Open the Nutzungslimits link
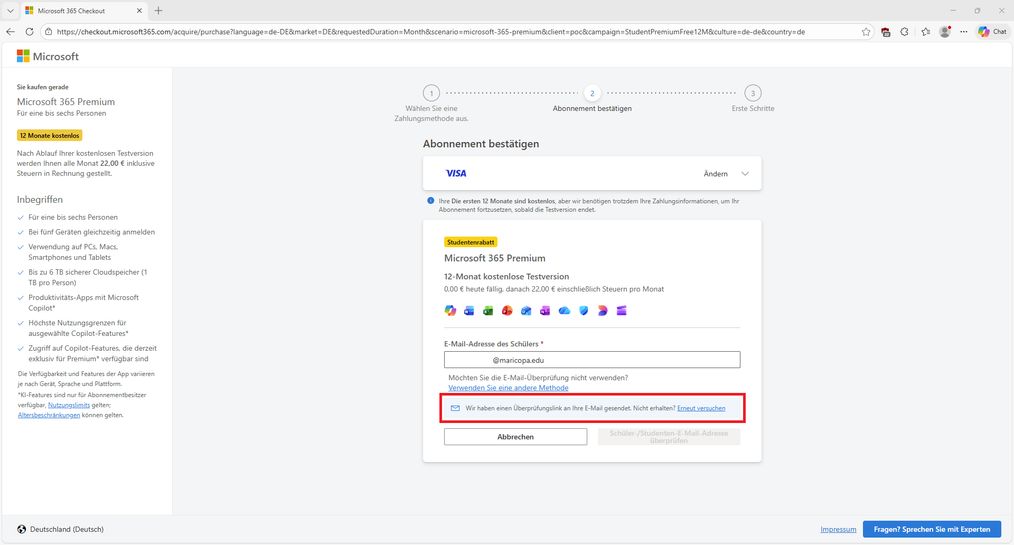This screenshot has height=545, width=1014. (69, 405)
